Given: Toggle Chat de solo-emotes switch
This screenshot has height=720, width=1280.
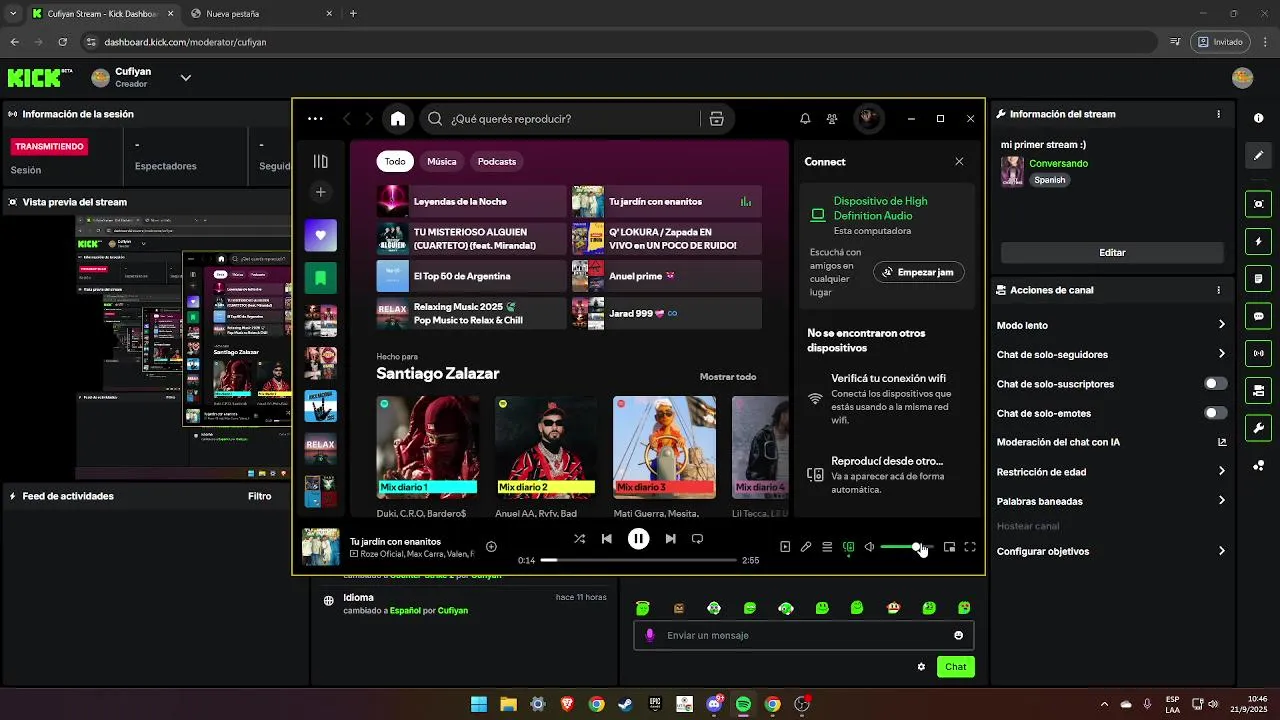Looking at the screenshot, I should pyautogui.click(x=1215, y=413).
